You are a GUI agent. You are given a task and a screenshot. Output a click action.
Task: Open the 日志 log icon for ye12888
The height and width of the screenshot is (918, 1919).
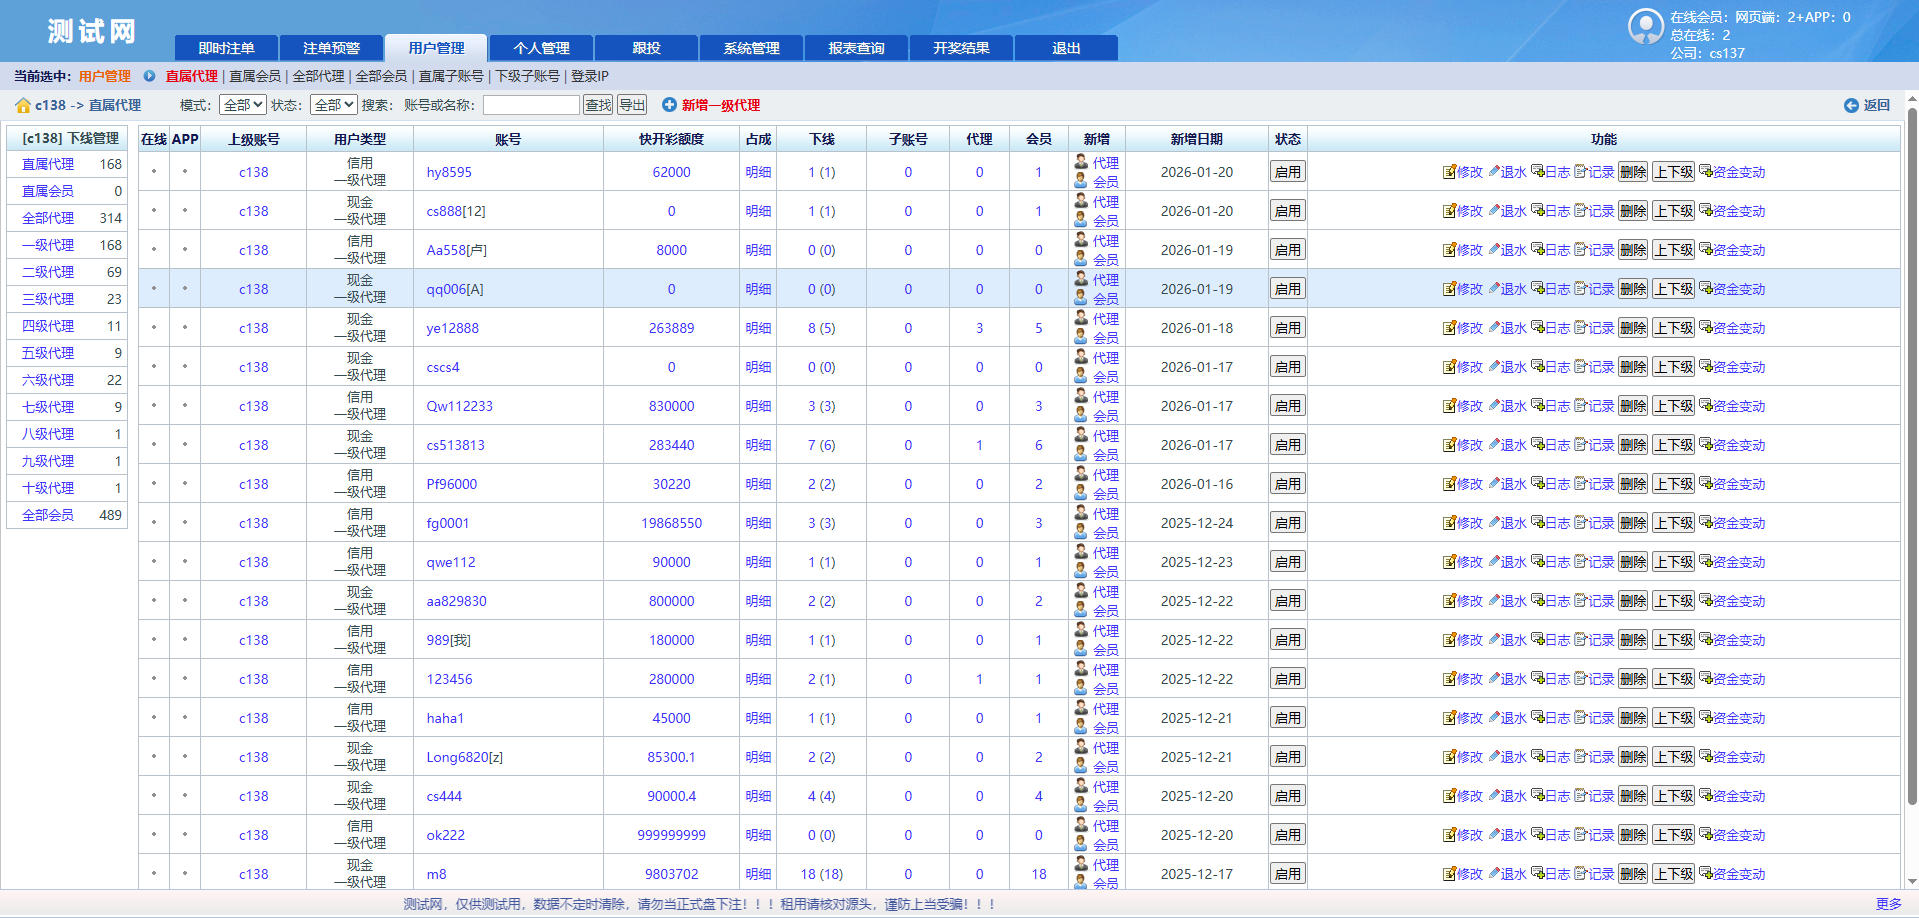(1537, 328)
